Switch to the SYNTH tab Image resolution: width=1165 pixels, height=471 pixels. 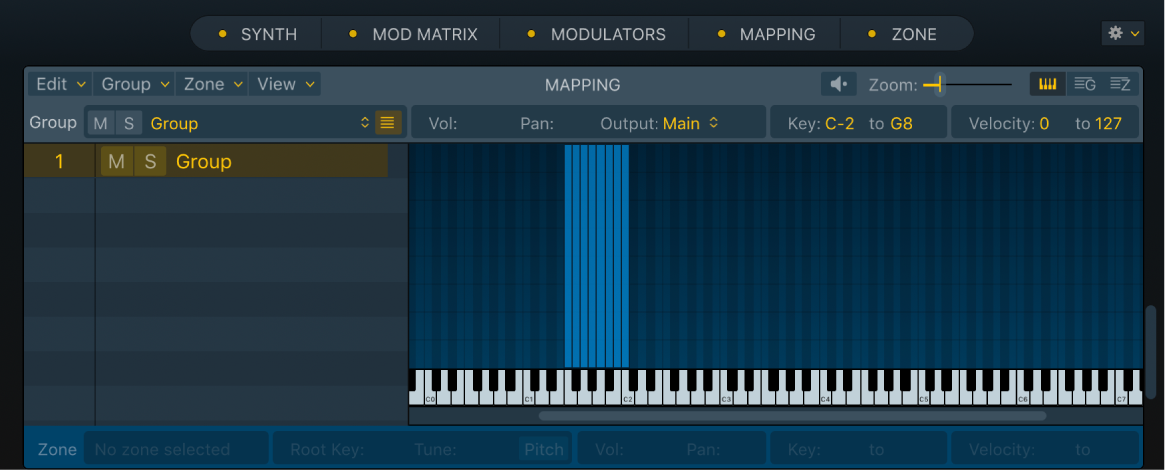tap(258, 34)
